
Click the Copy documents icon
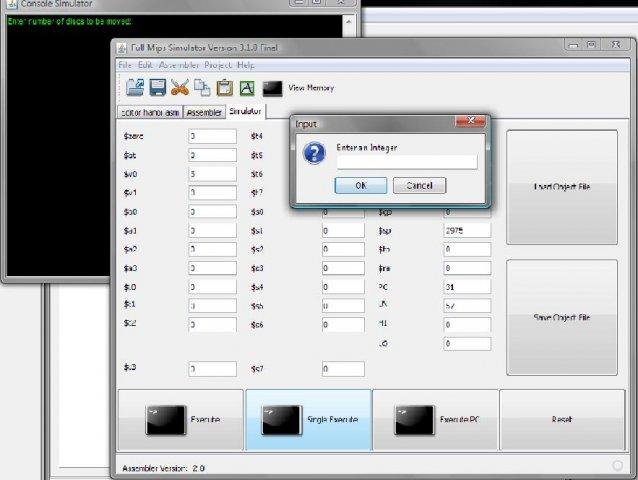tap(202, 87)
